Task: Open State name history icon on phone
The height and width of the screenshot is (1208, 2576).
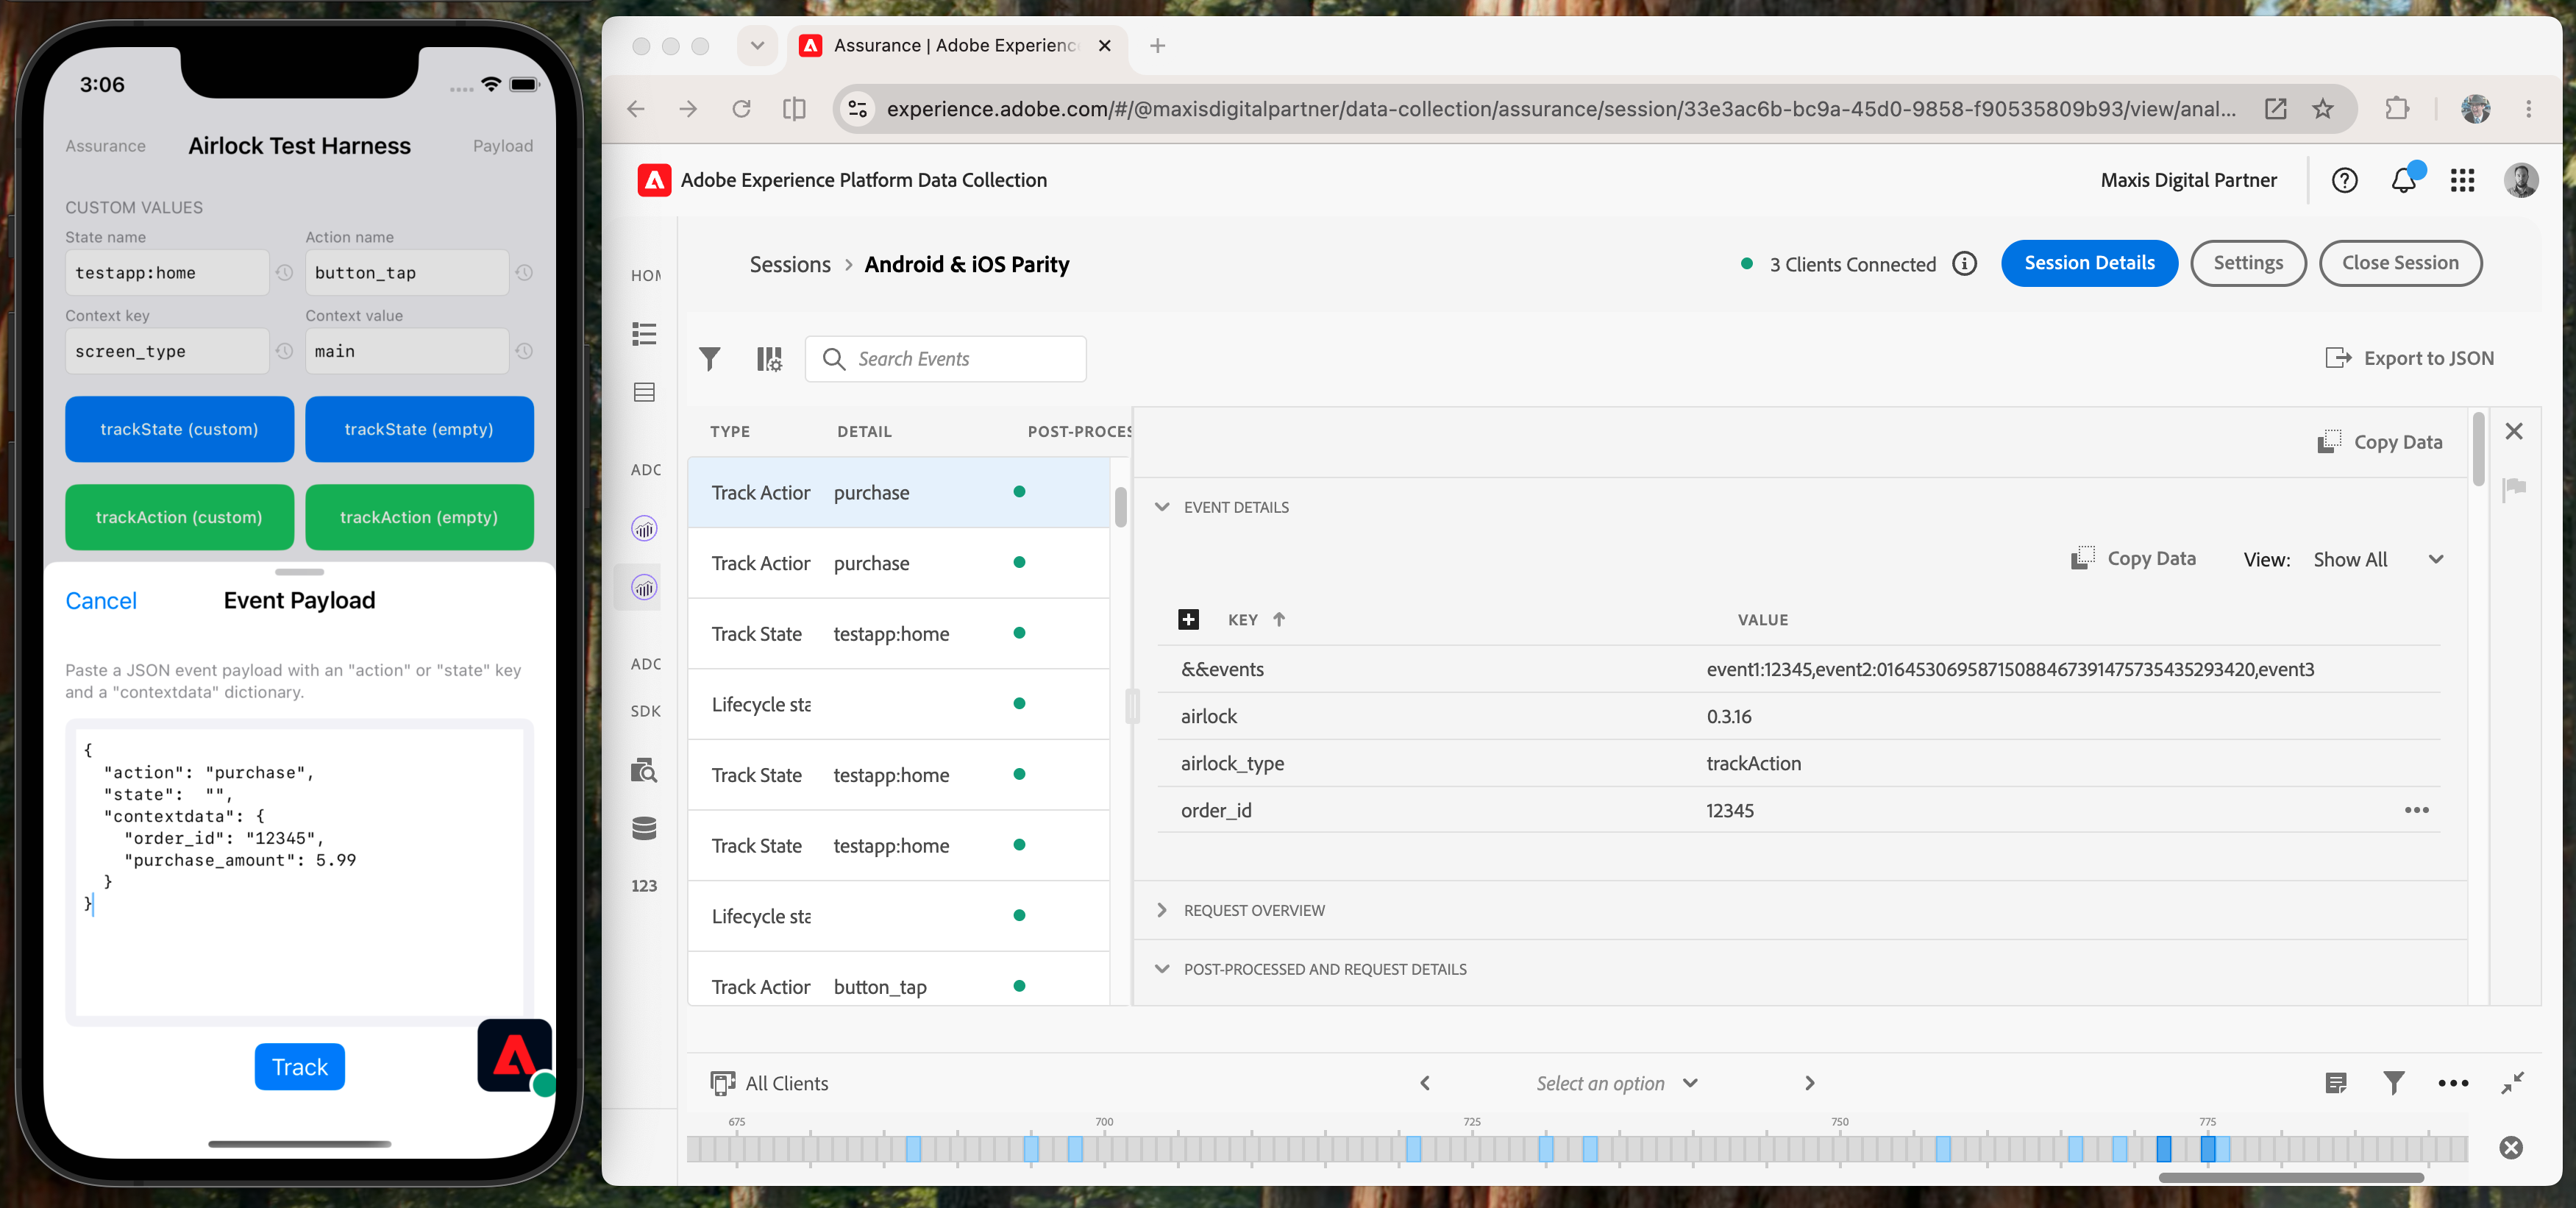Action: (x=284, y=273)
